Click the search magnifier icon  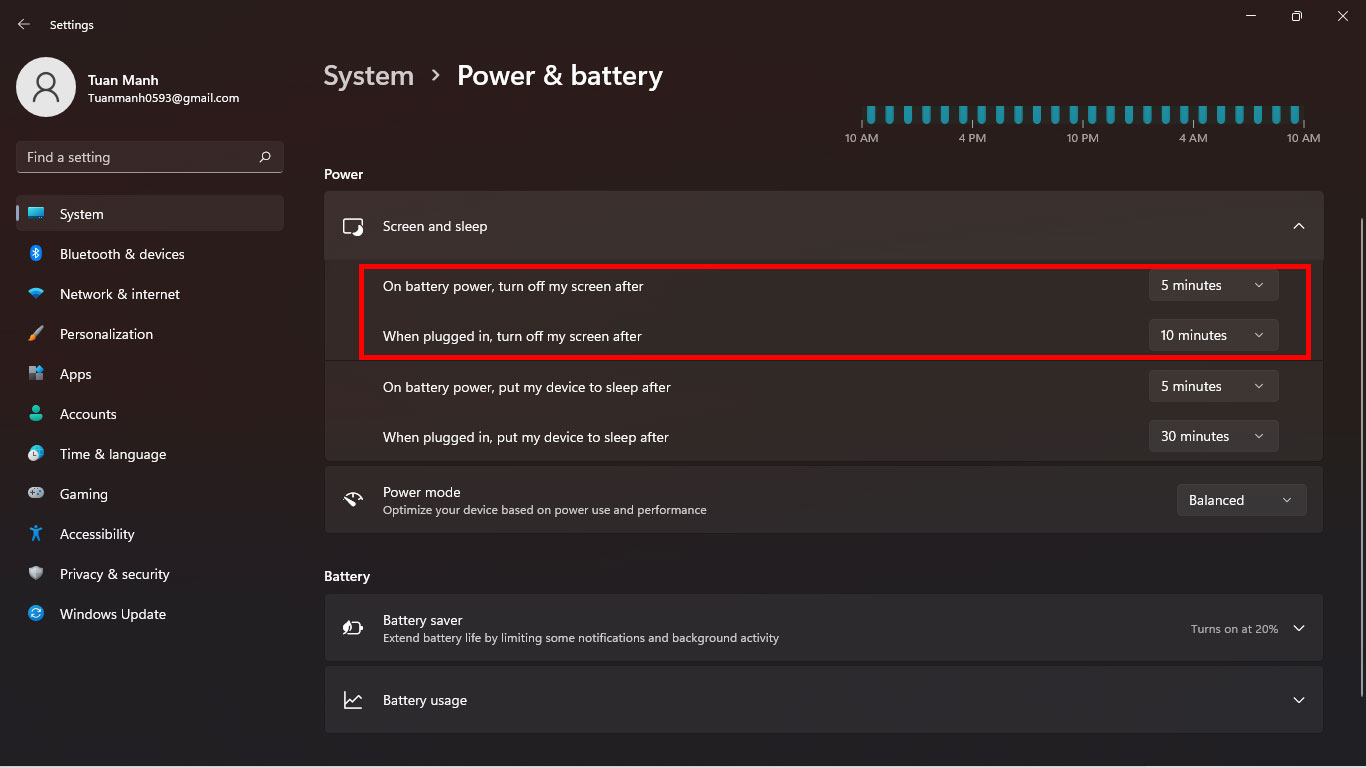[x=265, y=157]
